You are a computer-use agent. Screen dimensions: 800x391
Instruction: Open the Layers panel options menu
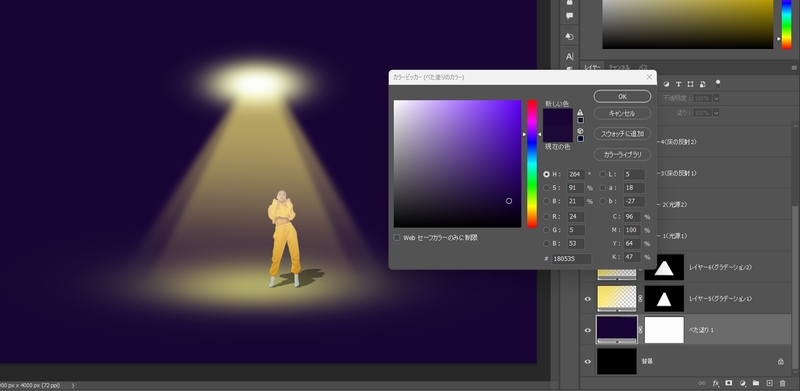[x=794, y=67]
